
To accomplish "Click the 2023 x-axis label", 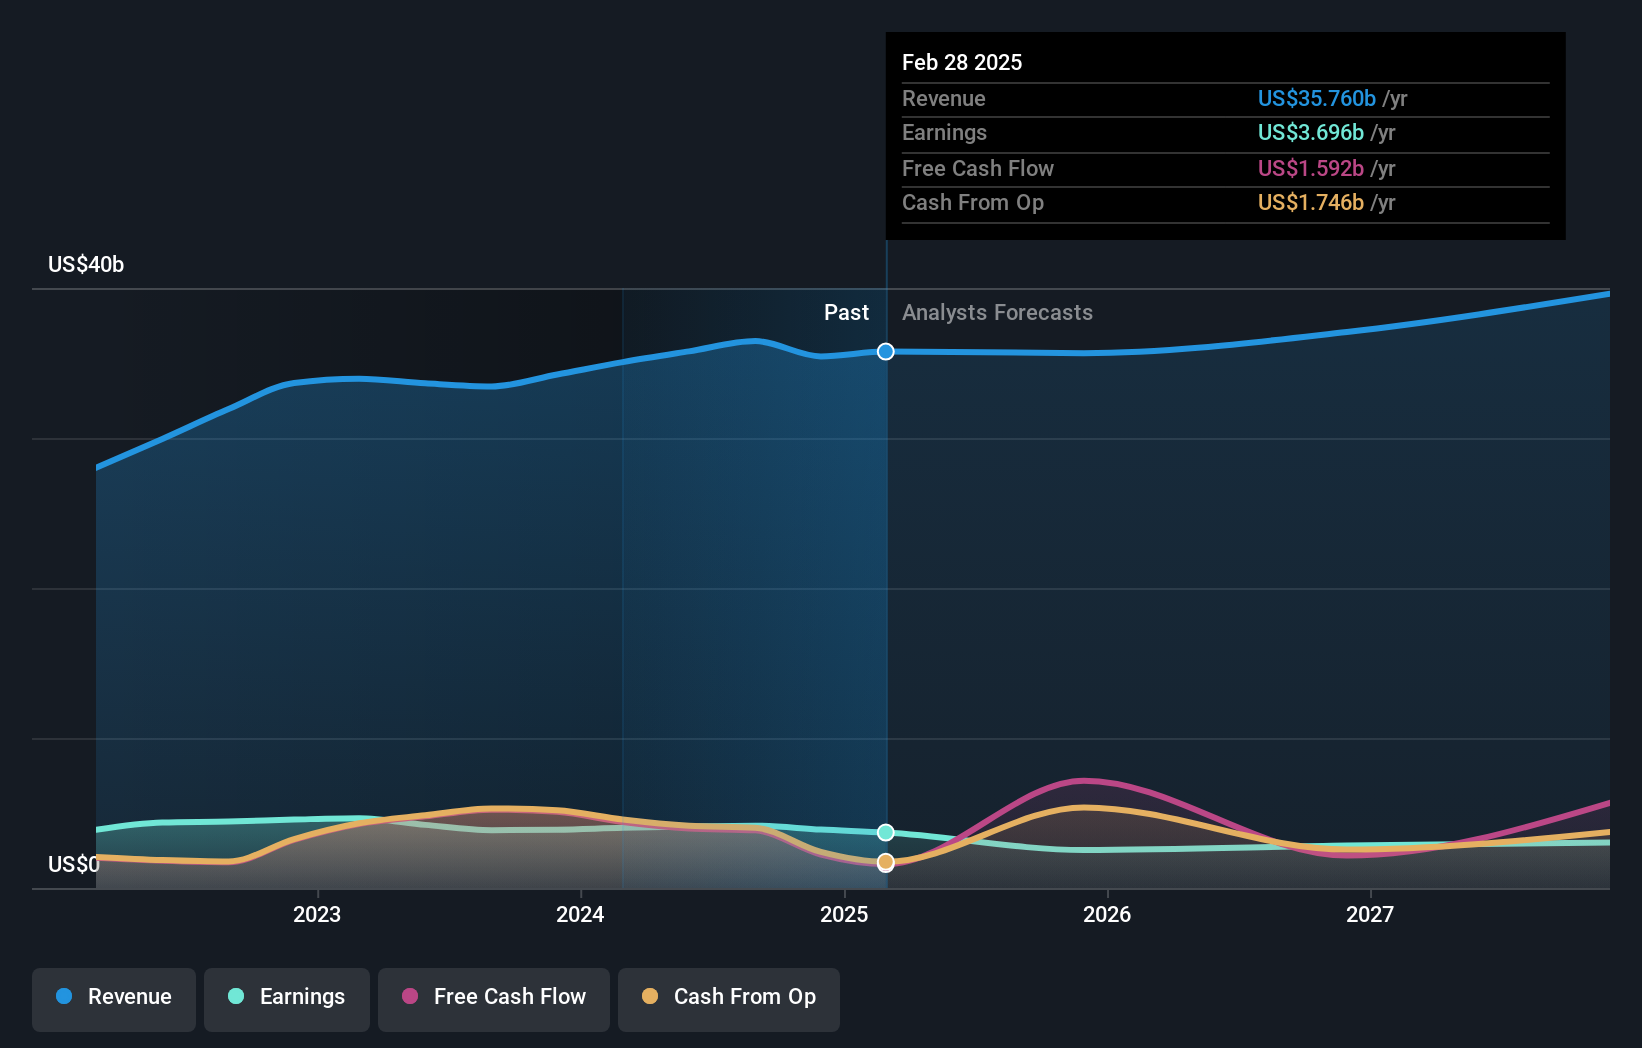I will click(x=317, y=914).
